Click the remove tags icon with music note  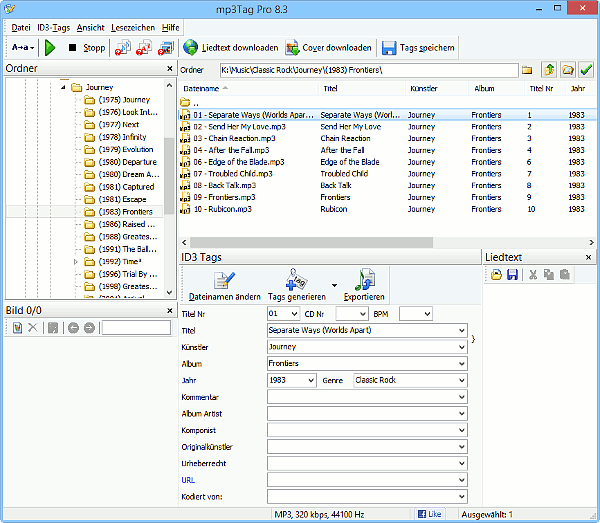point(123,48)
